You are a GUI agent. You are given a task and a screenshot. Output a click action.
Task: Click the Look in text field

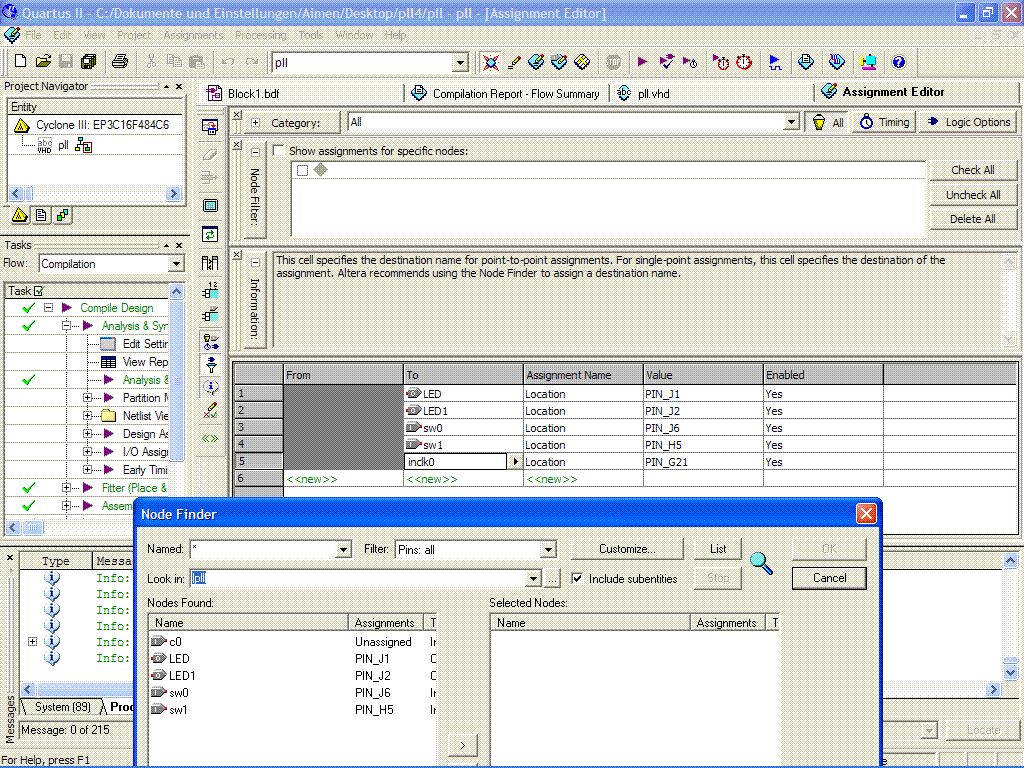[360, 579]
